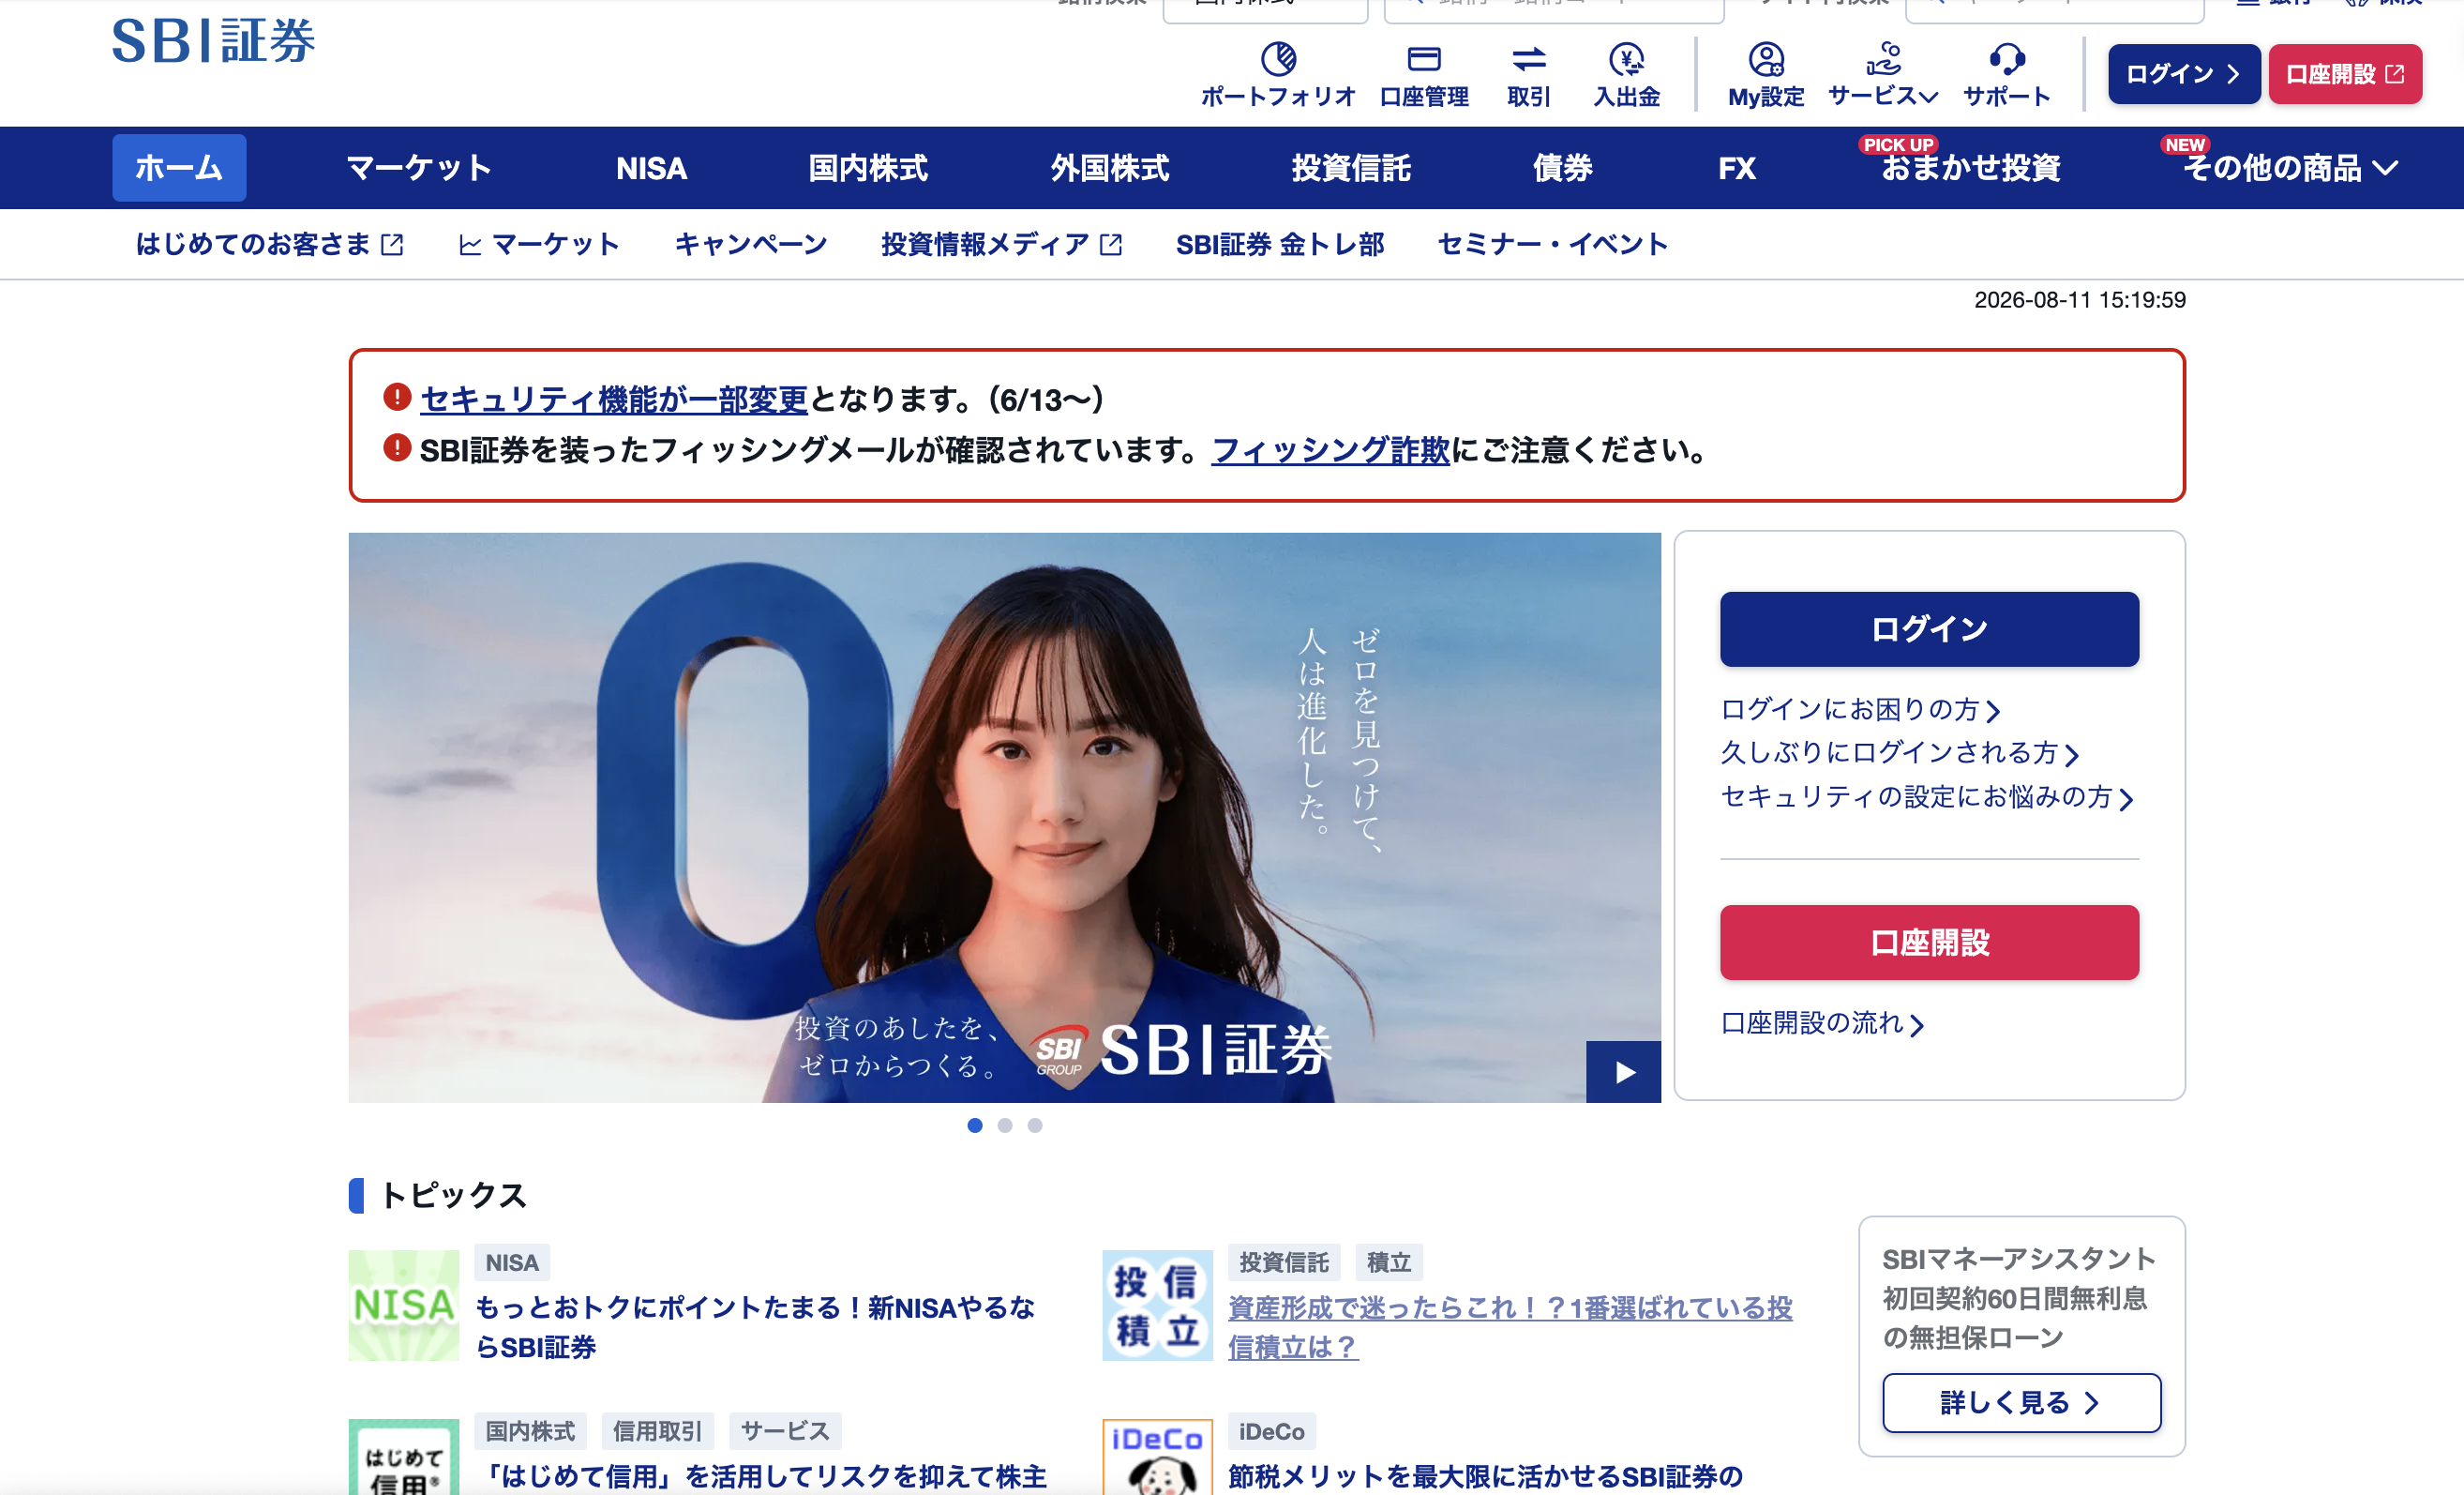This screenshot has width=2464, height=1495.
Task: Click the large red 口座開設 button
Action: [1929, 942]
